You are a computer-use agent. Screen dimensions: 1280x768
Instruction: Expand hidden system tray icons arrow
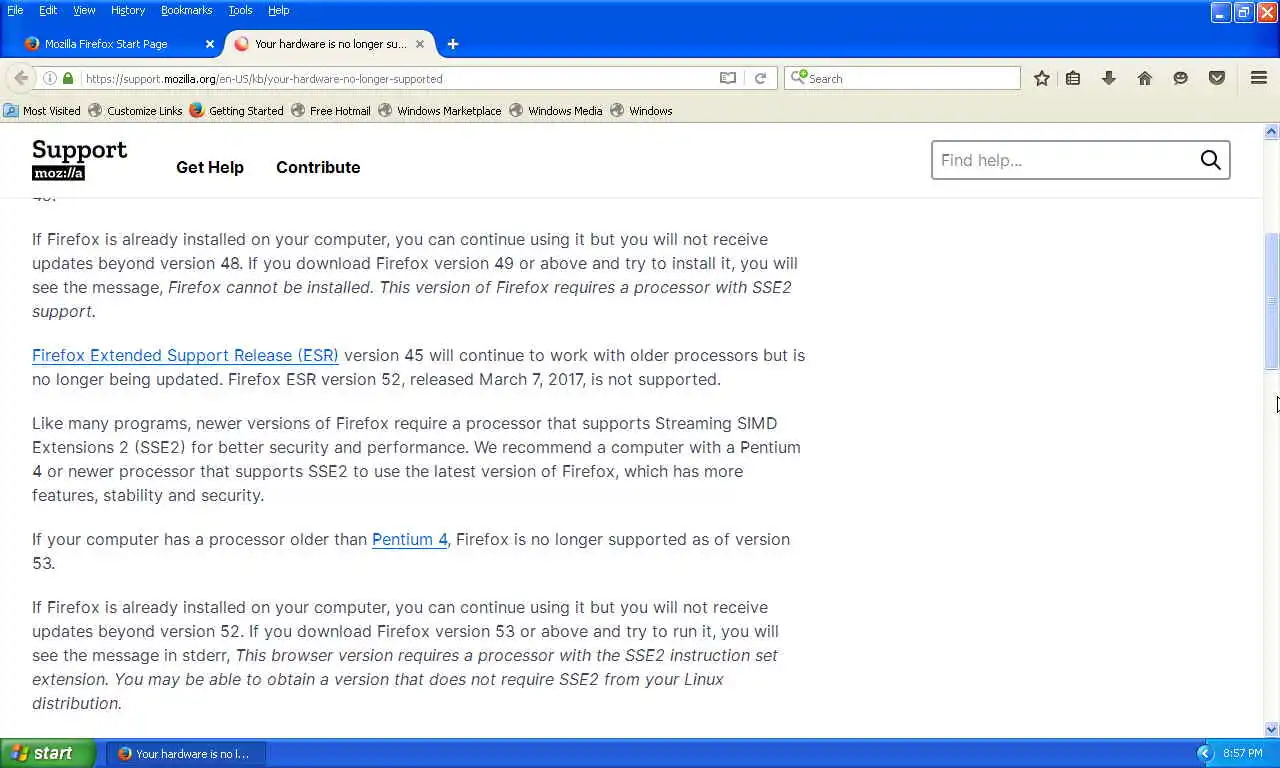1204,753
